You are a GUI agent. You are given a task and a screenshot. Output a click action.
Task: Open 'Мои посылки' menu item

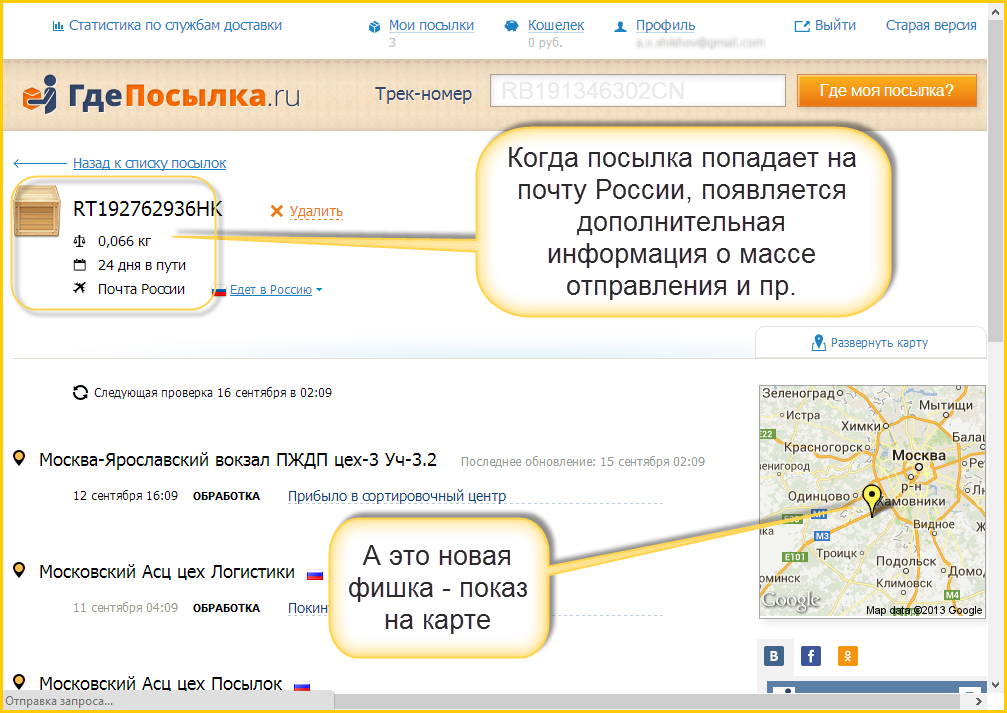point(431,26)
